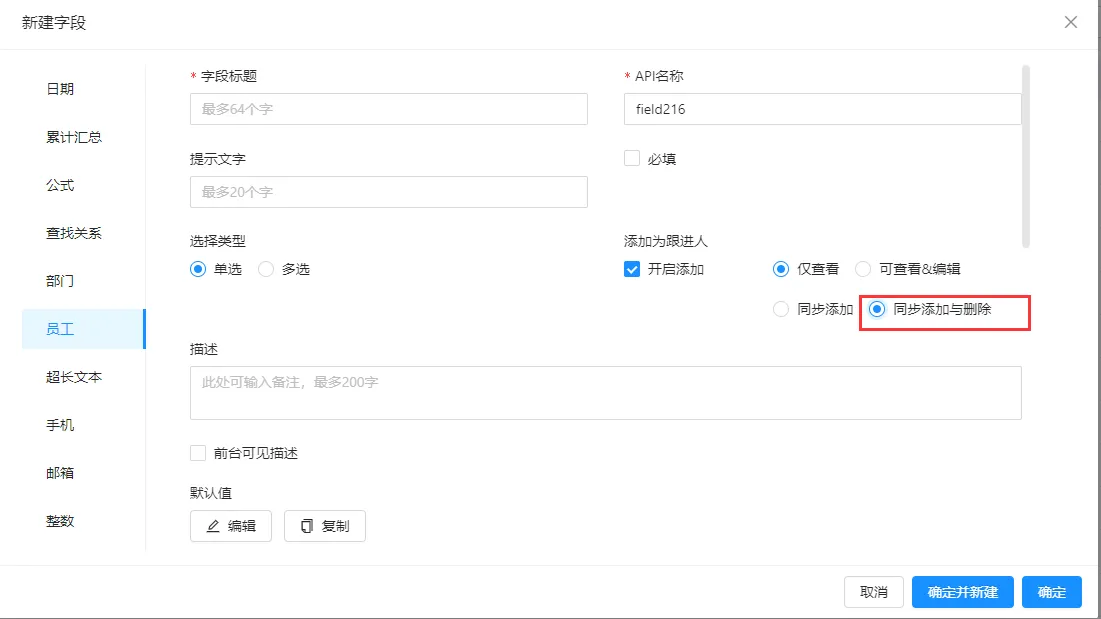1101x619 pixels.
Task: Select 查找关系 in the field list
Action: point(74,233)
